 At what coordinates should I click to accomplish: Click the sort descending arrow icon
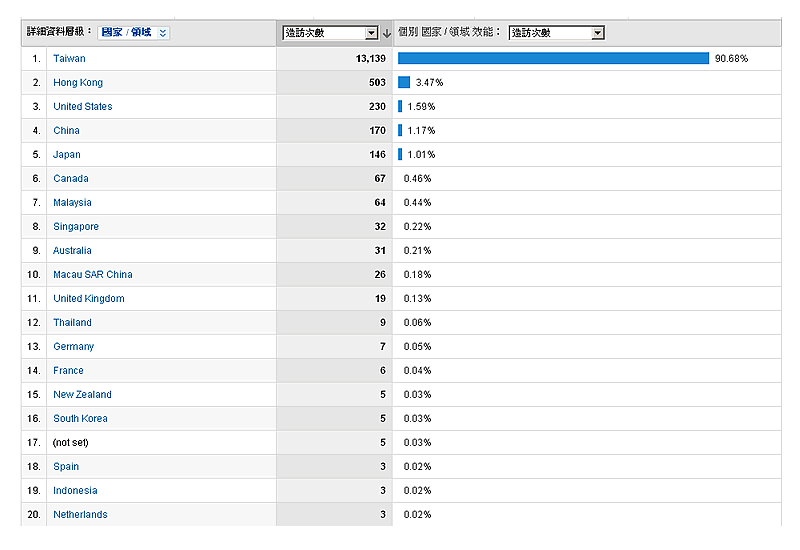pyautogui.click(x=386, y=33)
